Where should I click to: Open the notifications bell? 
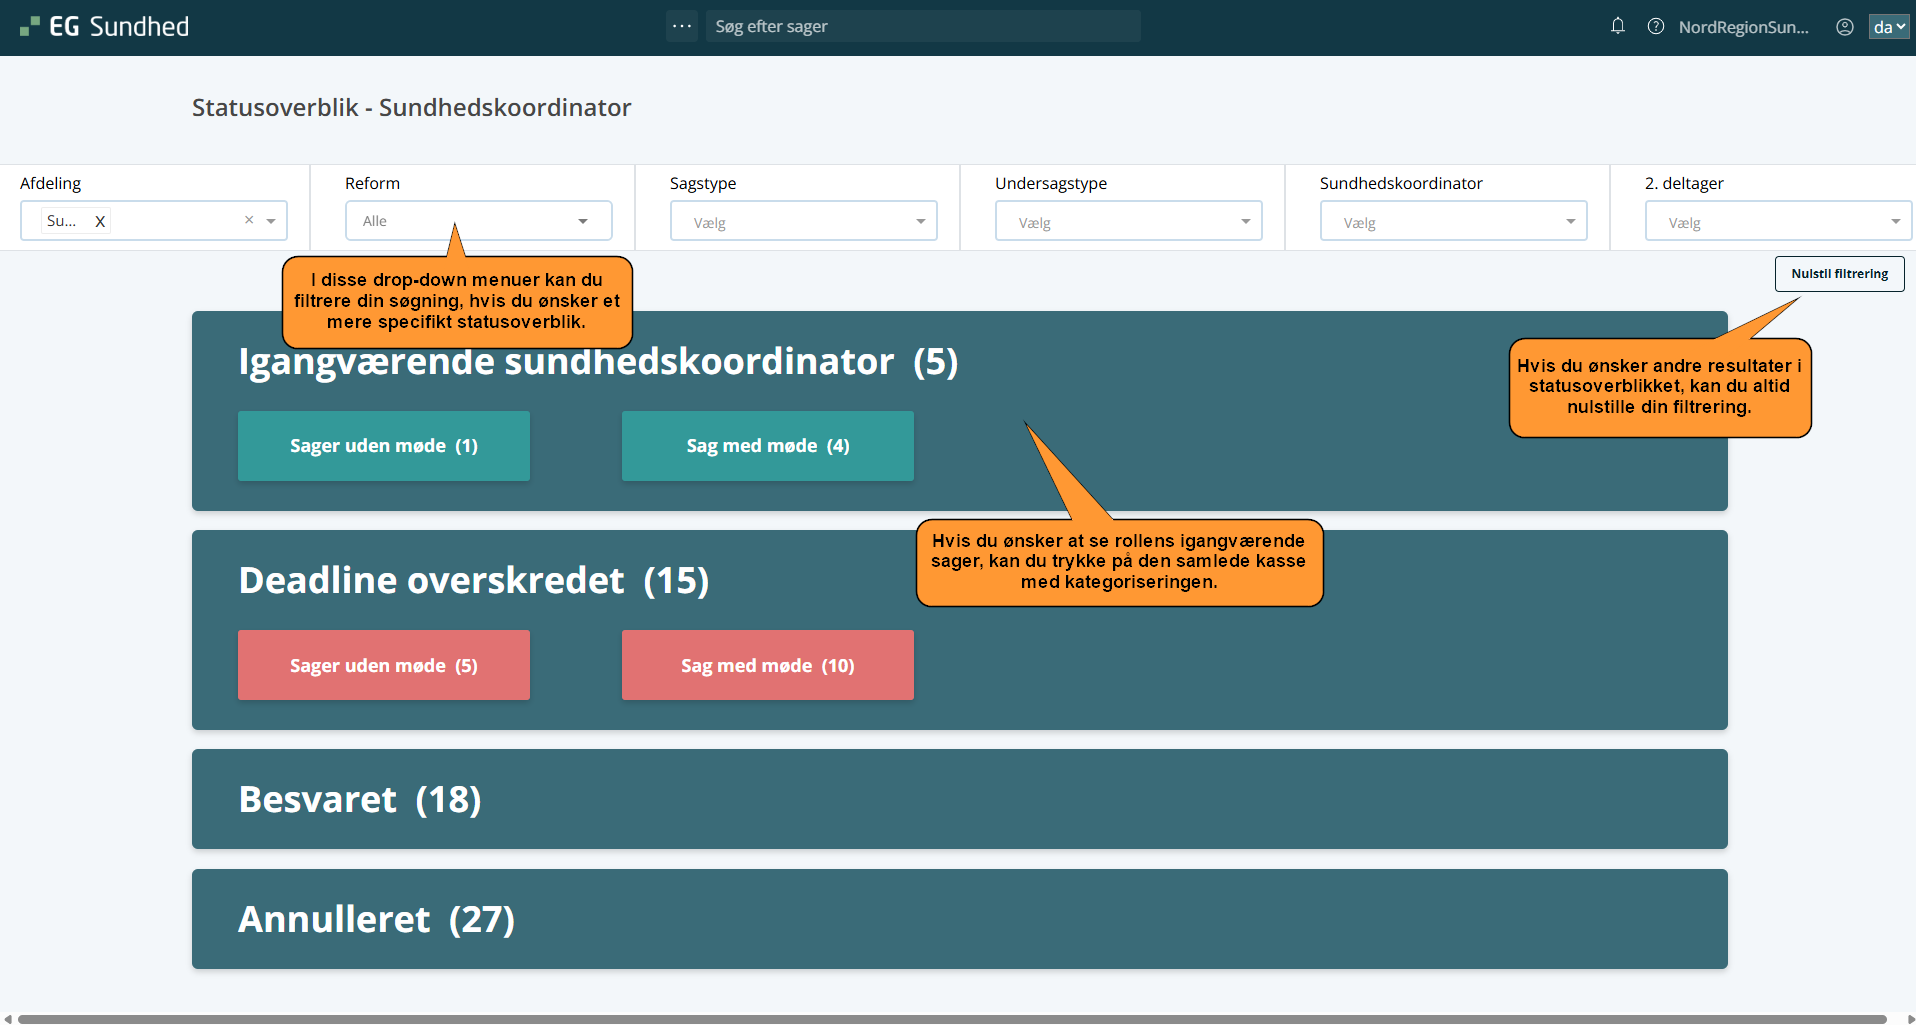[x=1617, y=27]
